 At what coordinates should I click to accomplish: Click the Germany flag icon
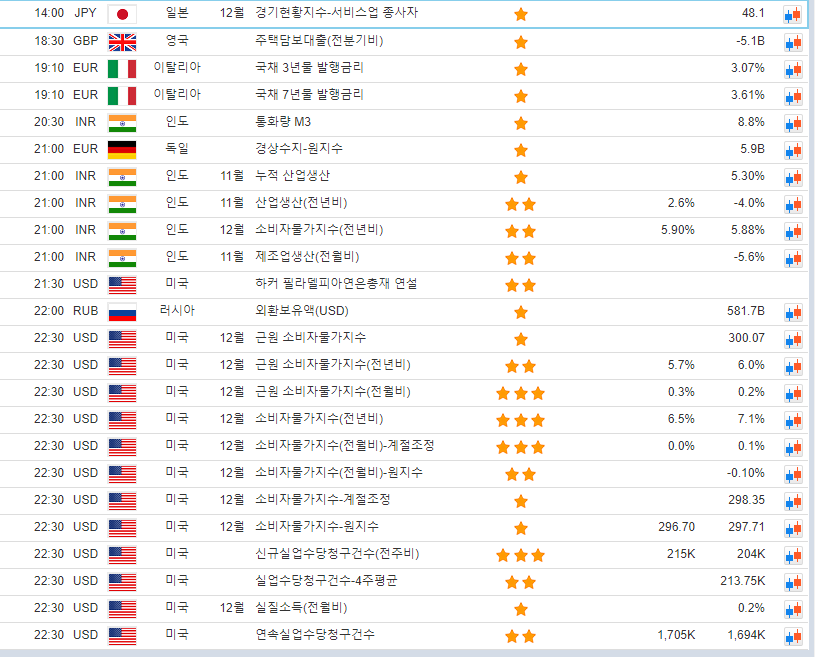(122, 150)
